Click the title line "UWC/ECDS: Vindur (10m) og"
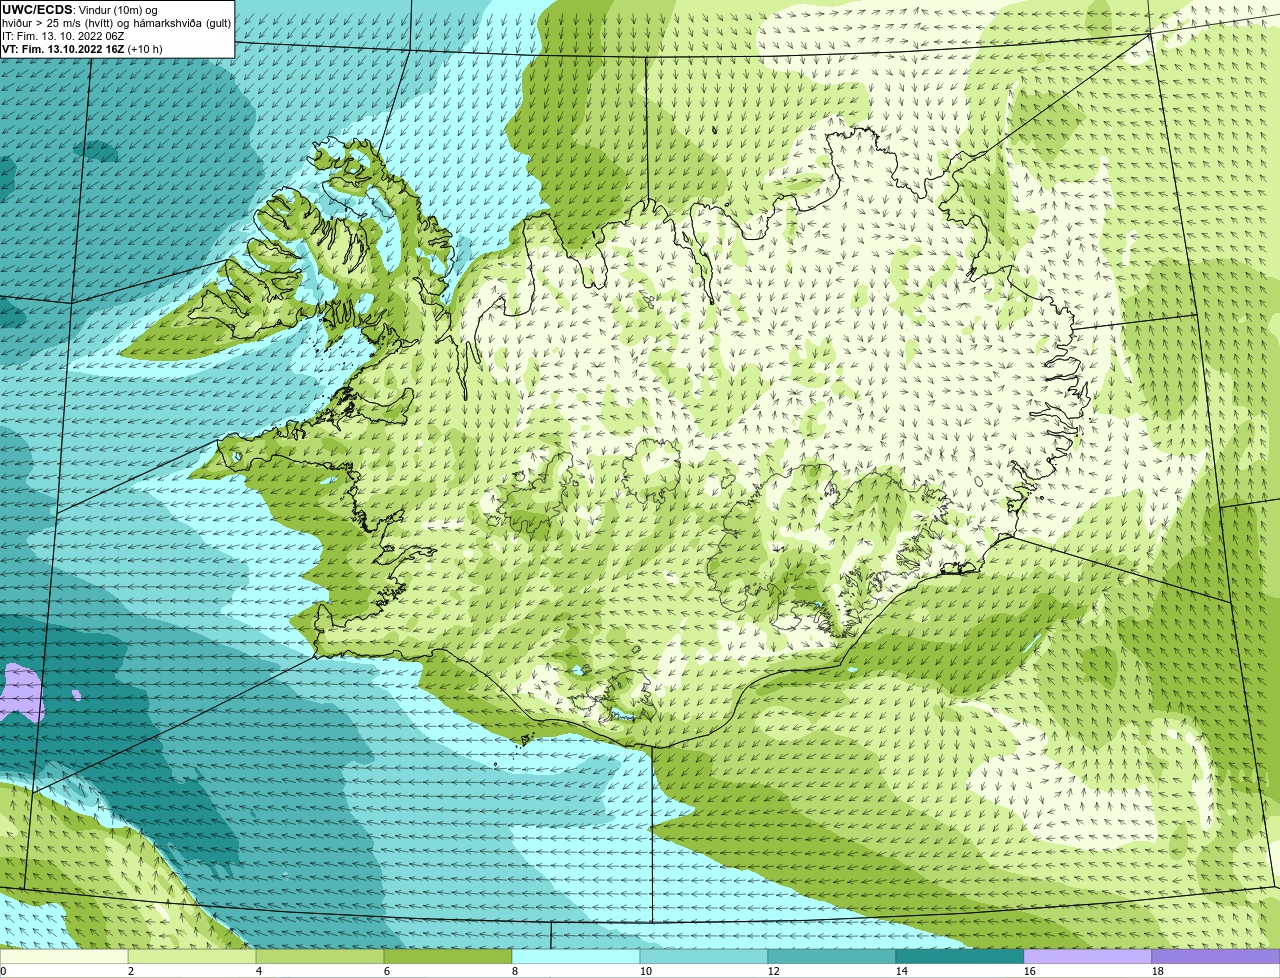 (x=80, y=10)
